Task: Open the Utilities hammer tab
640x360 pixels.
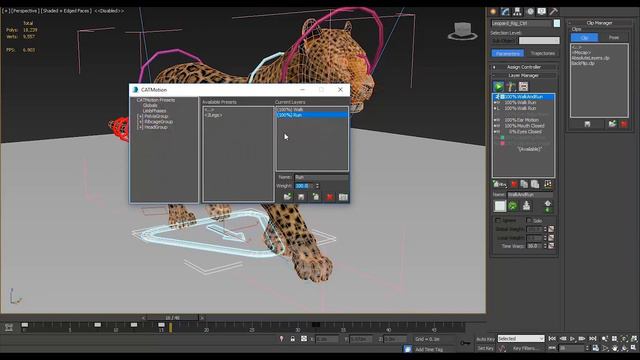Action: pos(553,11)
